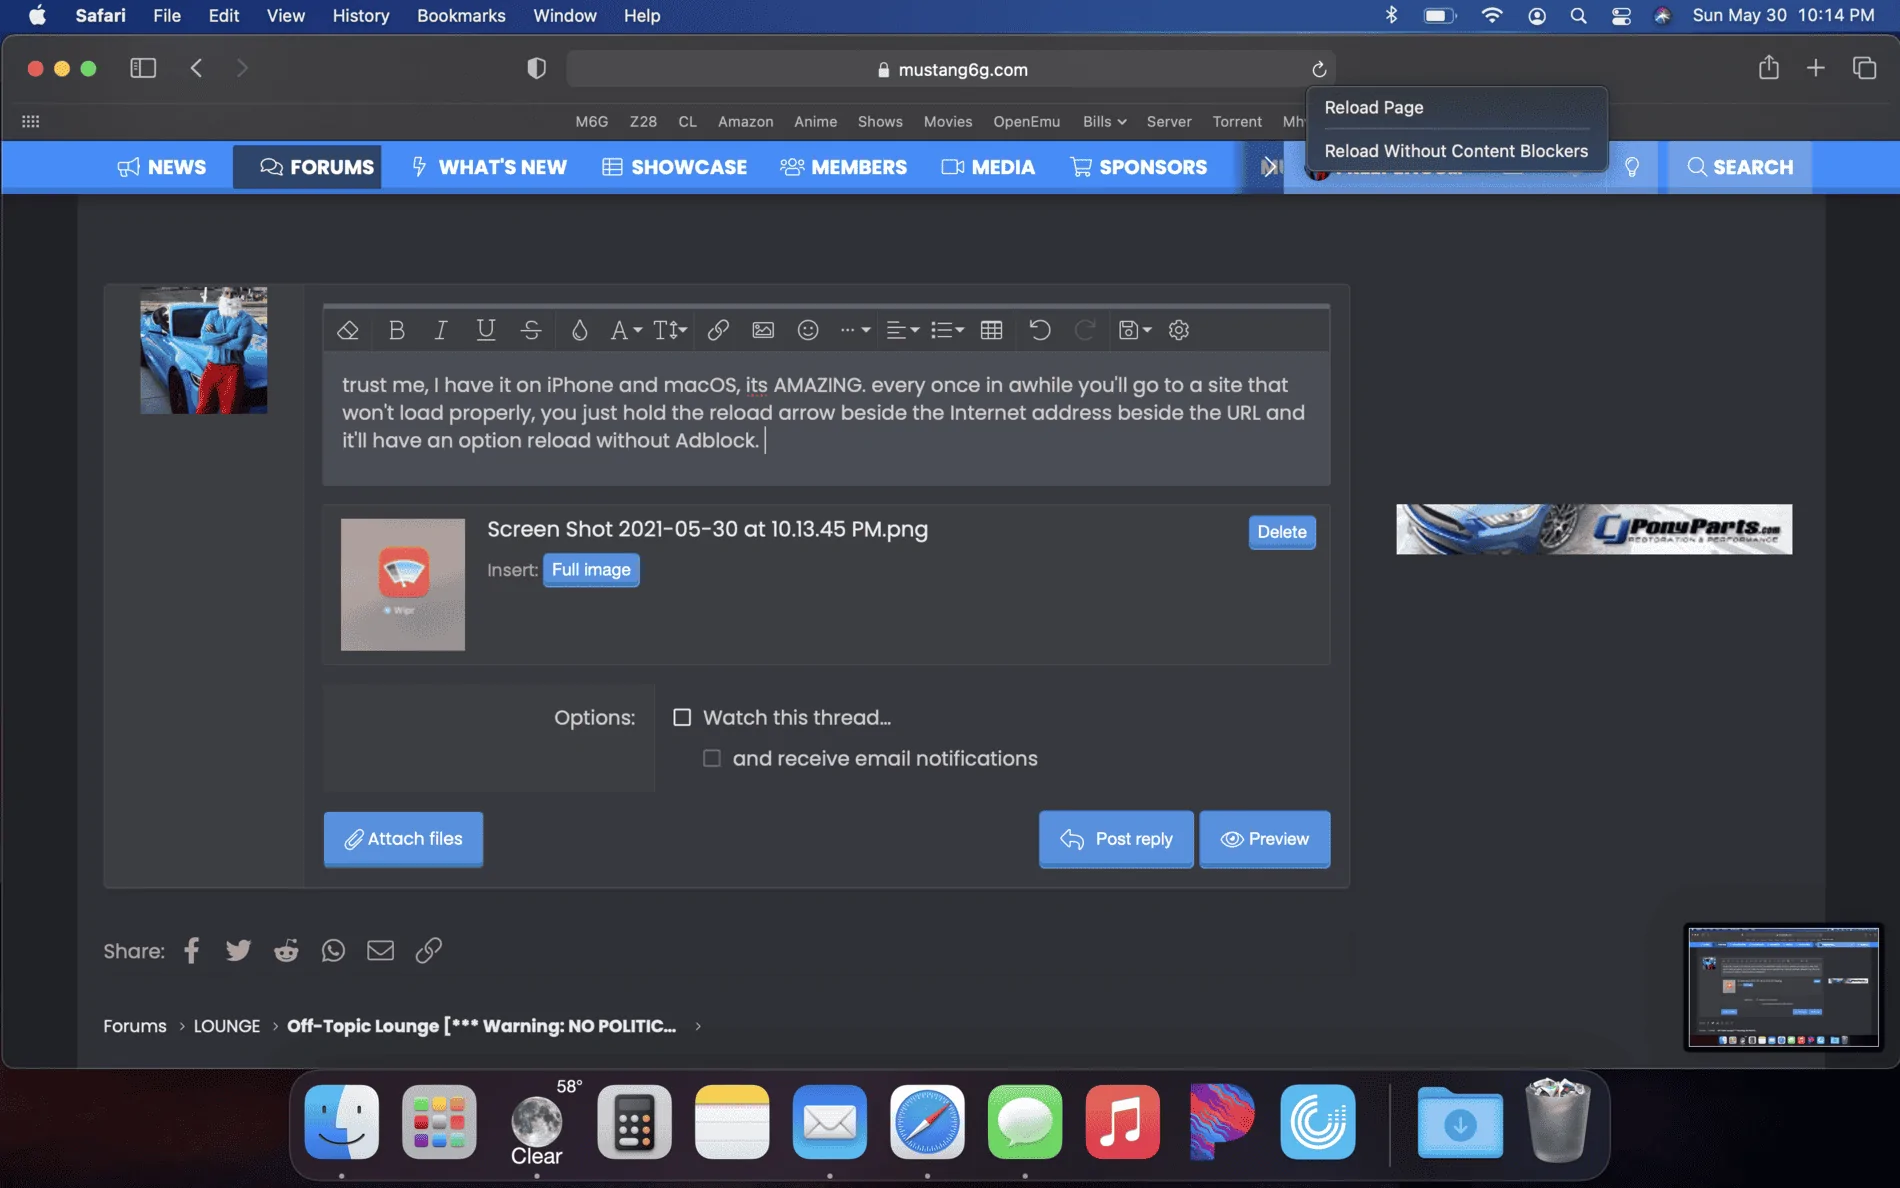Insert attachment as Full image

(591, 570)
